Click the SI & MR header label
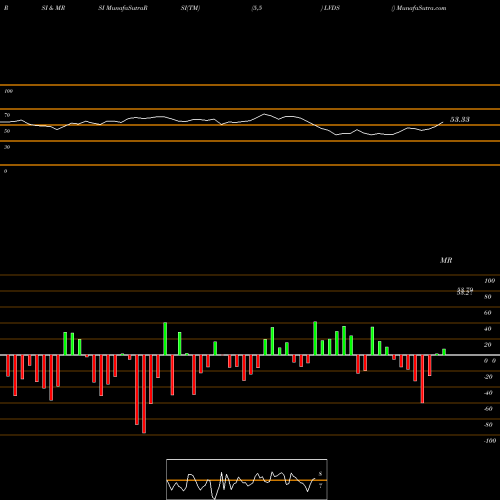500x500 pixels. tap(53, 8)
